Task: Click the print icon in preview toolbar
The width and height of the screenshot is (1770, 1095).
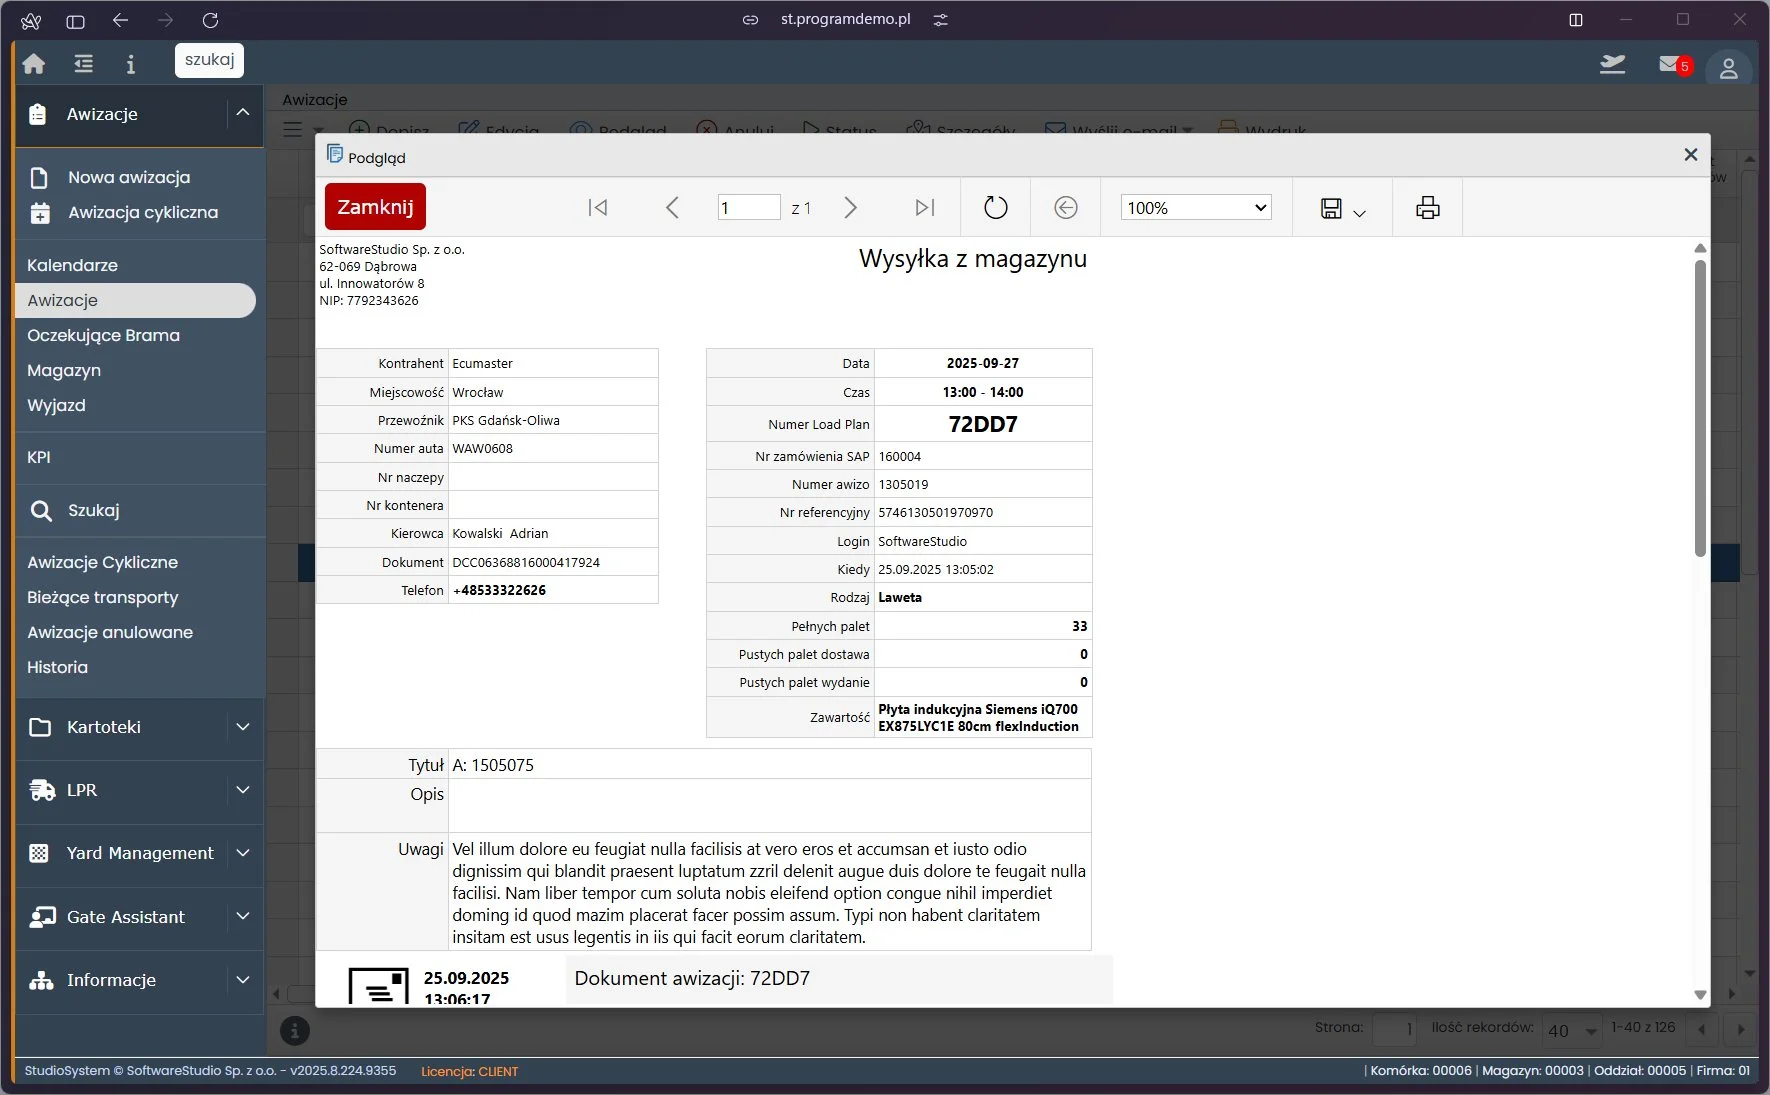Action: click(x=1427, y=208)
